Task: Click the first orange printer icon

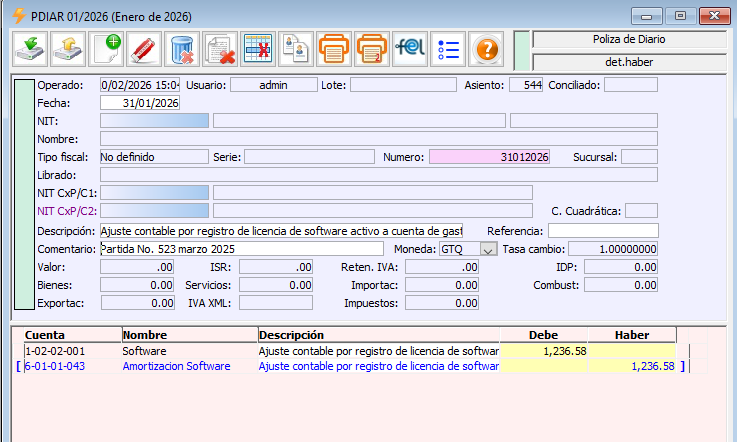Action: pyautogui.click(x=333, y=48)
